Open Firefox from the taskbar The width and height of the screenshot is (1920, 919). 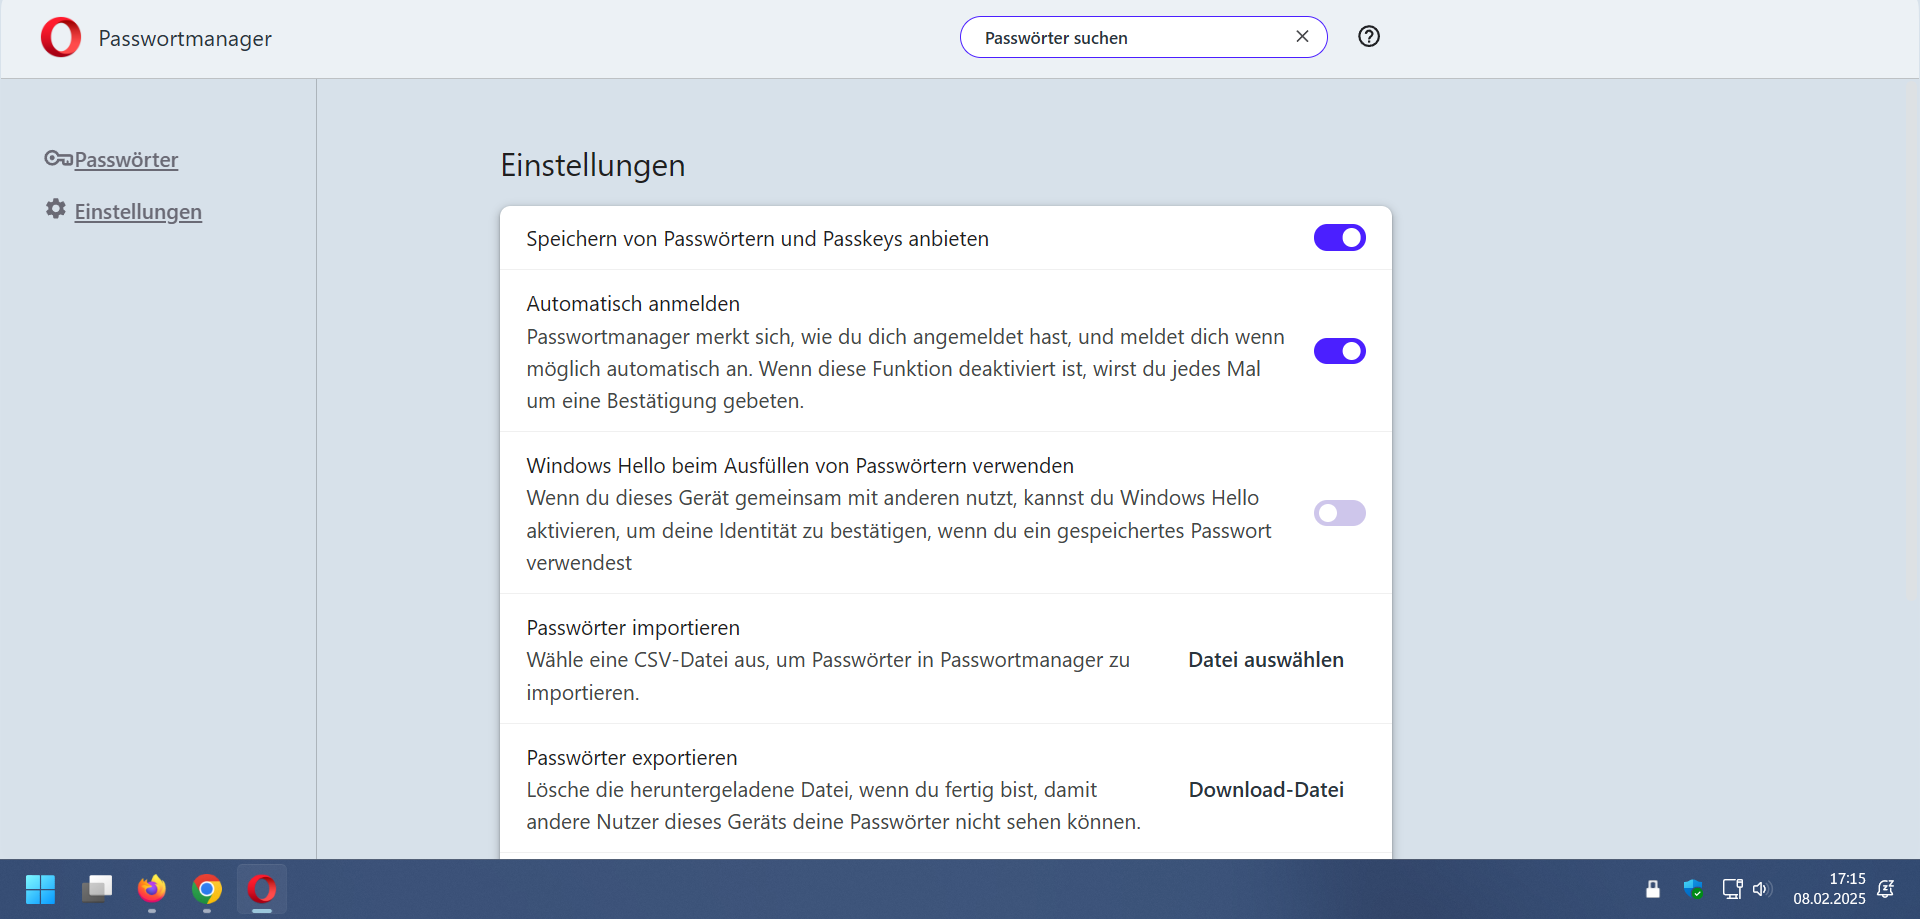(152, 889)
